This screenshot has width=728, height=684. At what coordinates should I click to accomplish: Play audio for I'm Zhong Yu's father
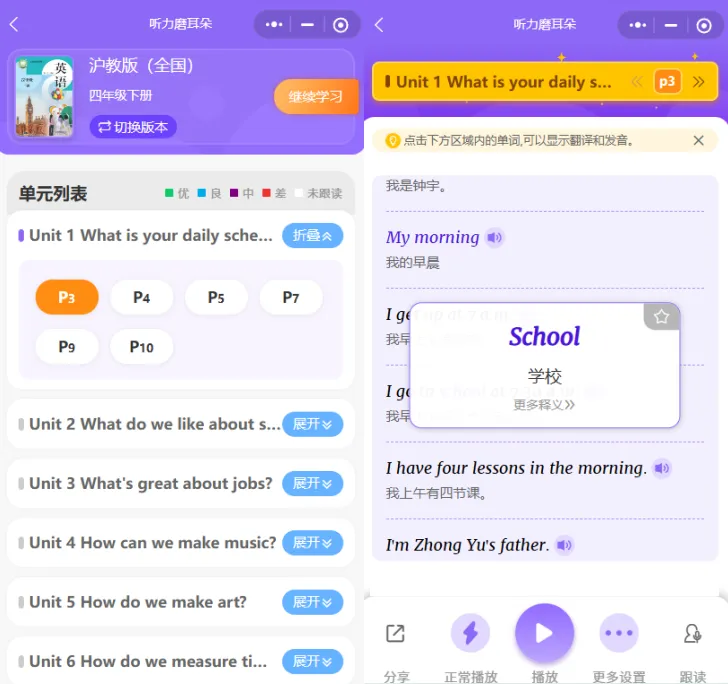[565, 545]
